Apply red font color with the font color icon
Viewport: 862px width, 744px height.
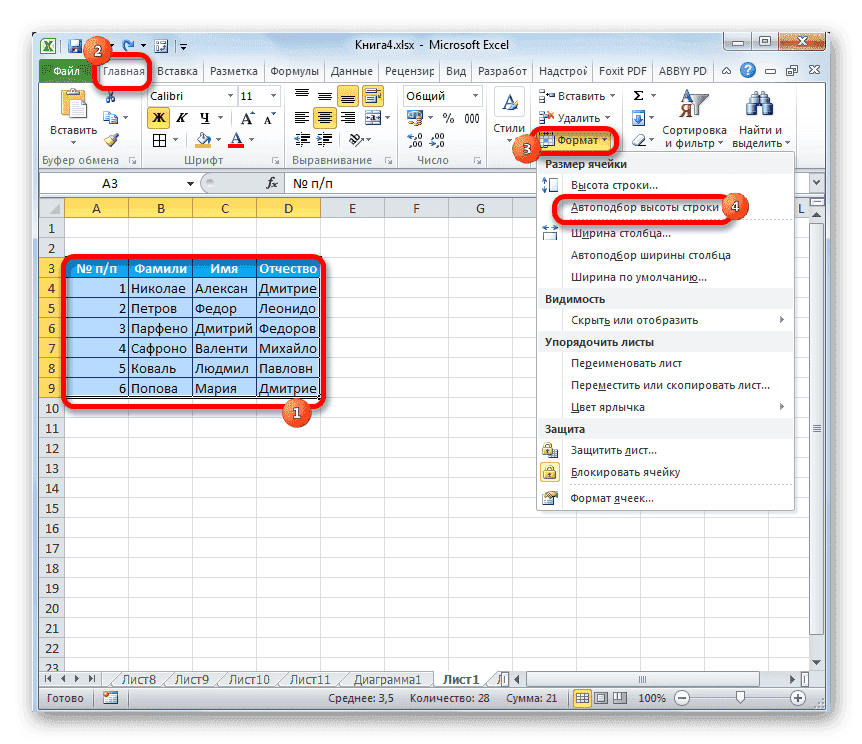[x=236, y=139]
